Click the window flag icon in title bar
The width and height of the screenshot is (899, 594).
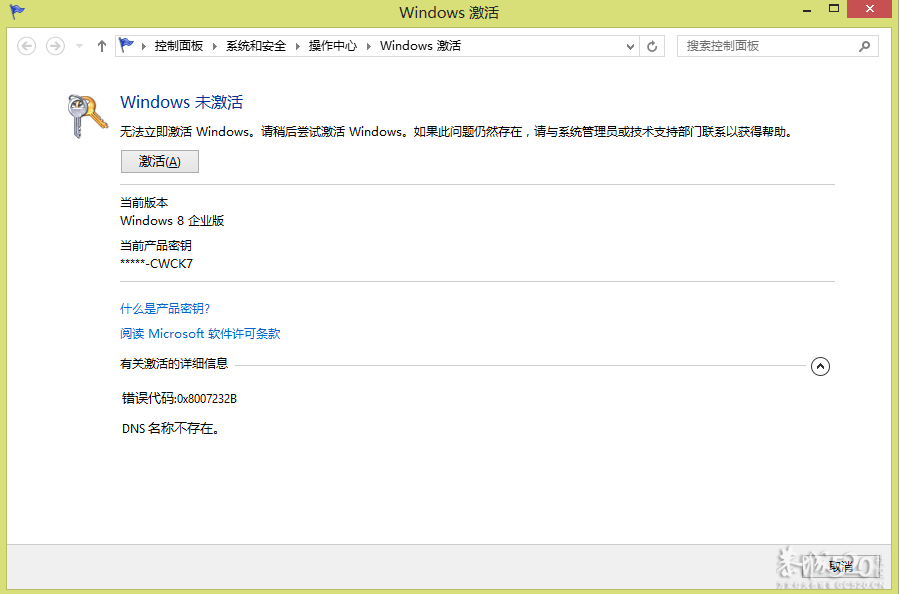click(17, 11)
